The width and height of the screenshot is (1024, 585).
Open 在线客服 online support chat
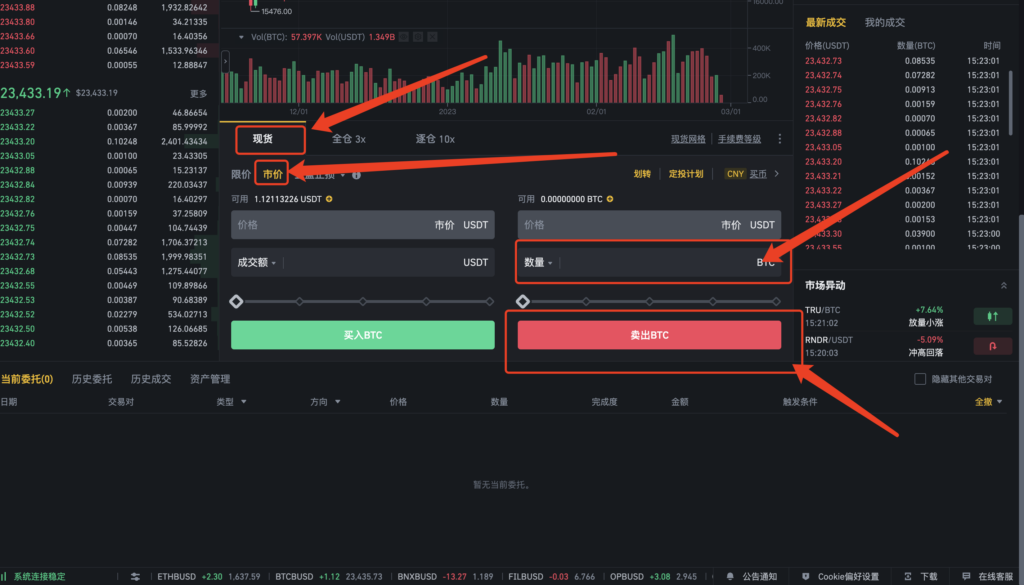988,577
